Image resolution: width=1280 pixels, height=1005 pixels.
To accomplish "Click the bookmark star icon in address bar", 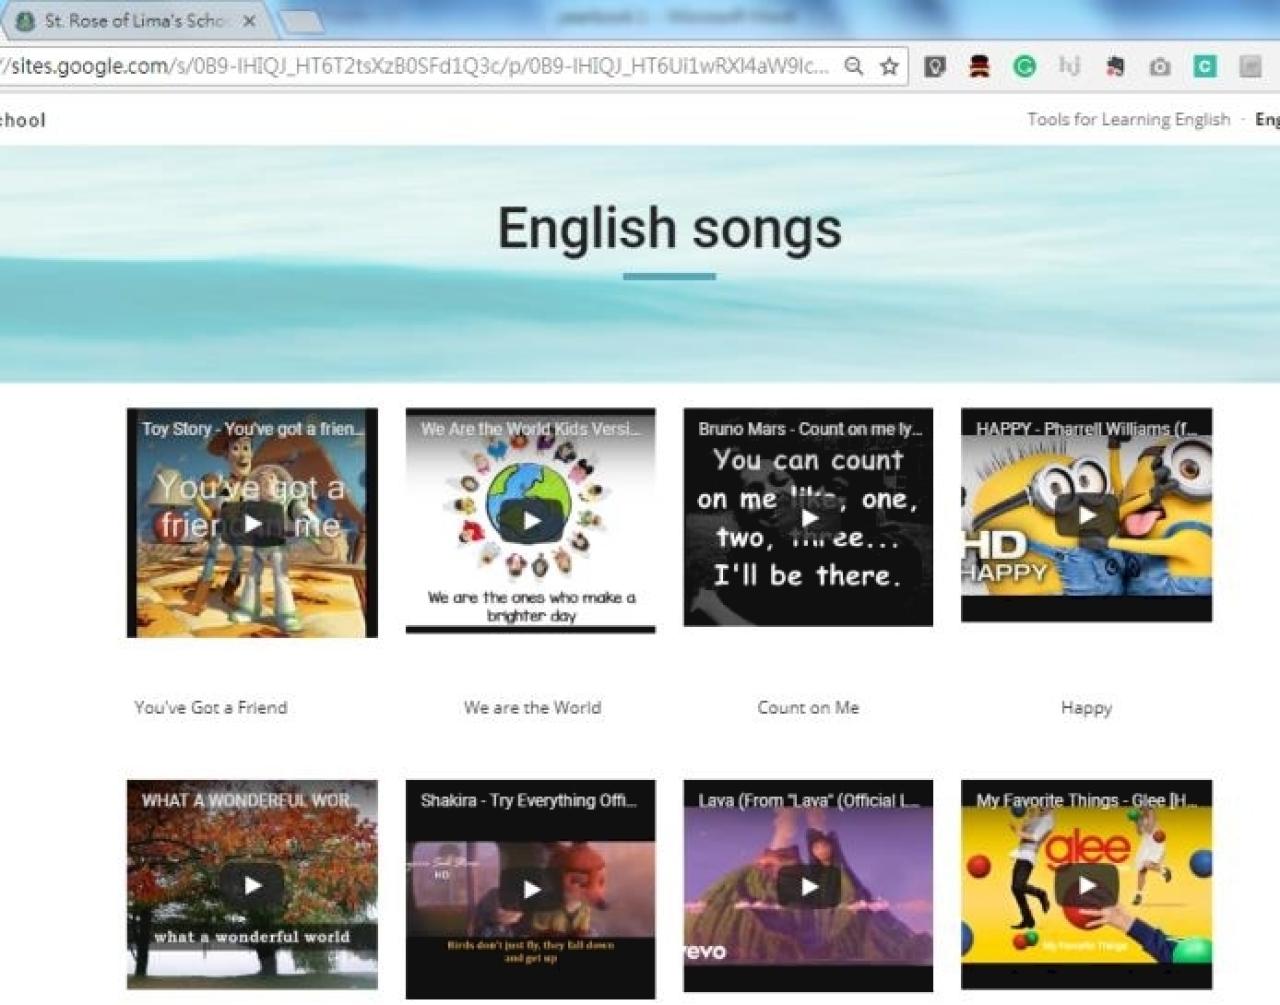I will click(889, 66).
